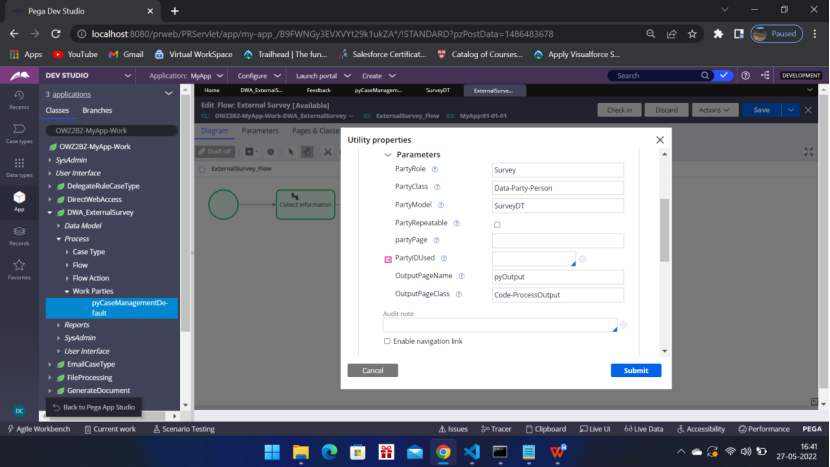Viewport: 830px width, 467px height.
Task: Select pyCaseManagementDefault tree item
Action: point(112,308)
